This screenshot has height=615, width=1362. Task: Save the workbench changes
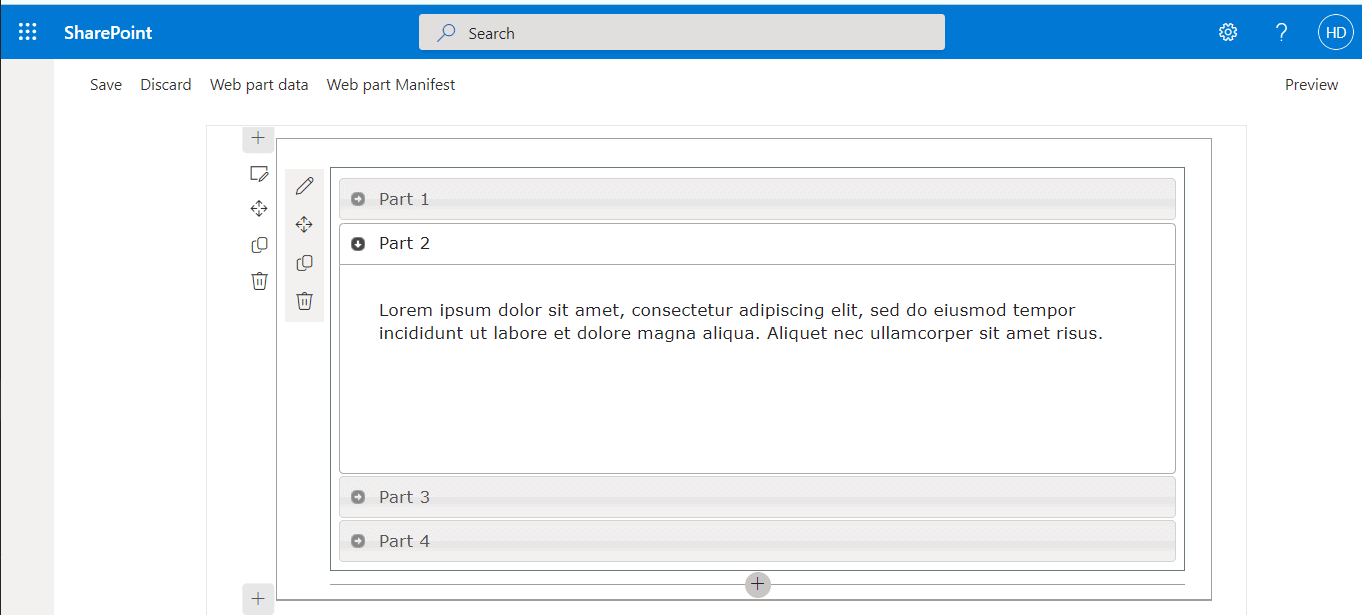point(105,84)
